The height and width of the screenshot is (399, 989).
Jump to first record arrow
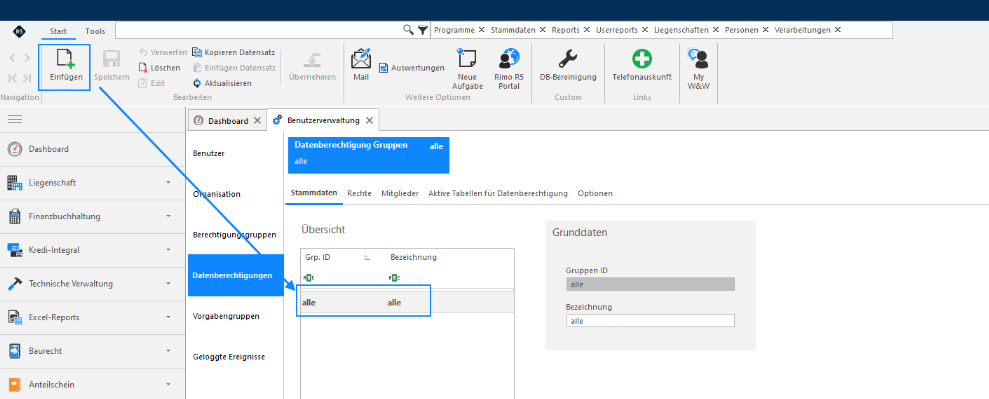[x=13, y=78]
